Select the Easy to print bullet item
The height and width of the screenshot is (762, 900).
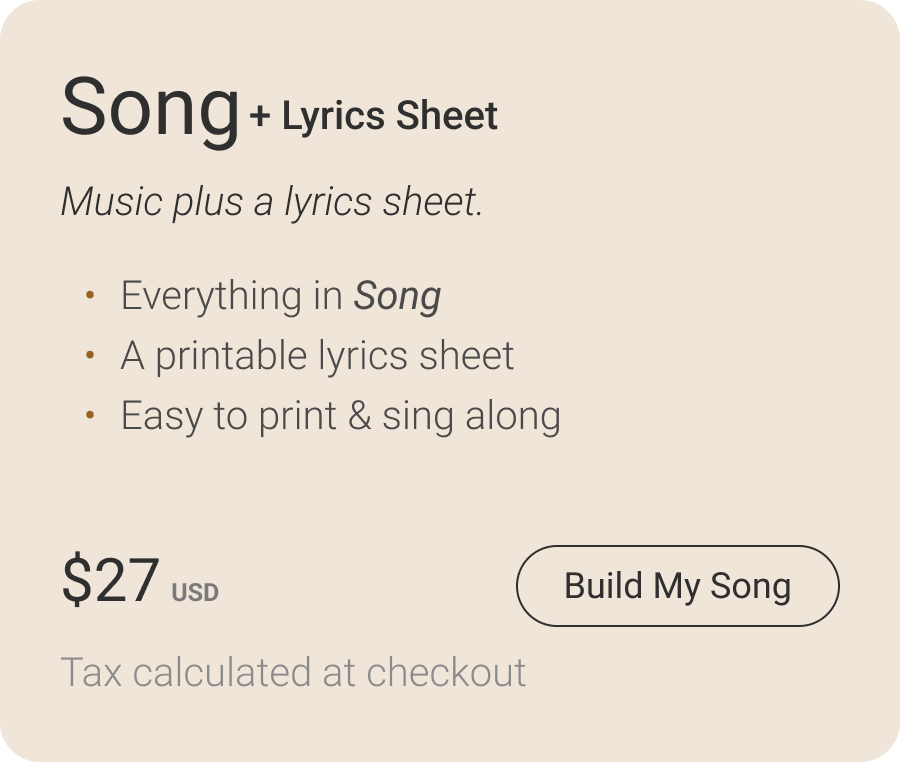pyautogui.click(x=340, y=415)
